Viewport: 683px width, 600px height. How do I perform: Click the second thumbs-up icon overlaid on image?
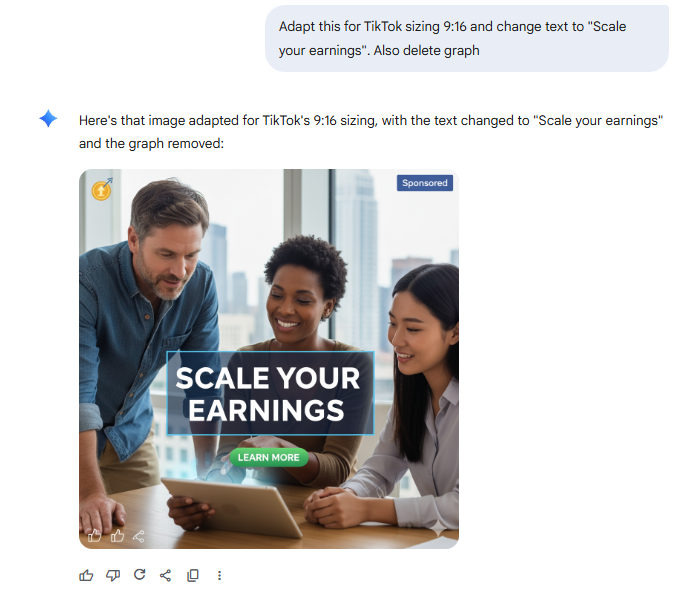pyautogui.click(x=117, y=536)
